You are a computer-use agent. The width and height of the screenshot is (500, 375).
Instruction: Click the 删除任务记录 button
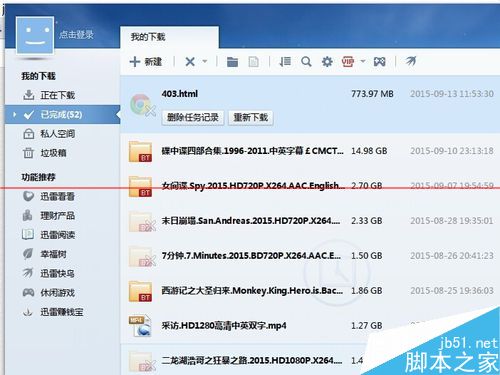193,117
